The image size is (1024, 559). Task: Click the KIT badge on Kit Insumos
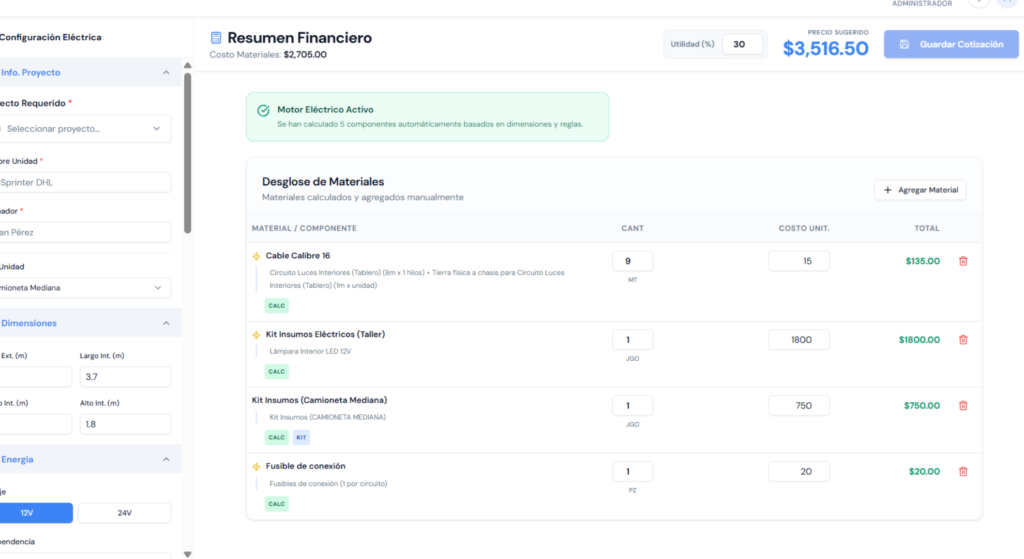[x=301, y=438]
